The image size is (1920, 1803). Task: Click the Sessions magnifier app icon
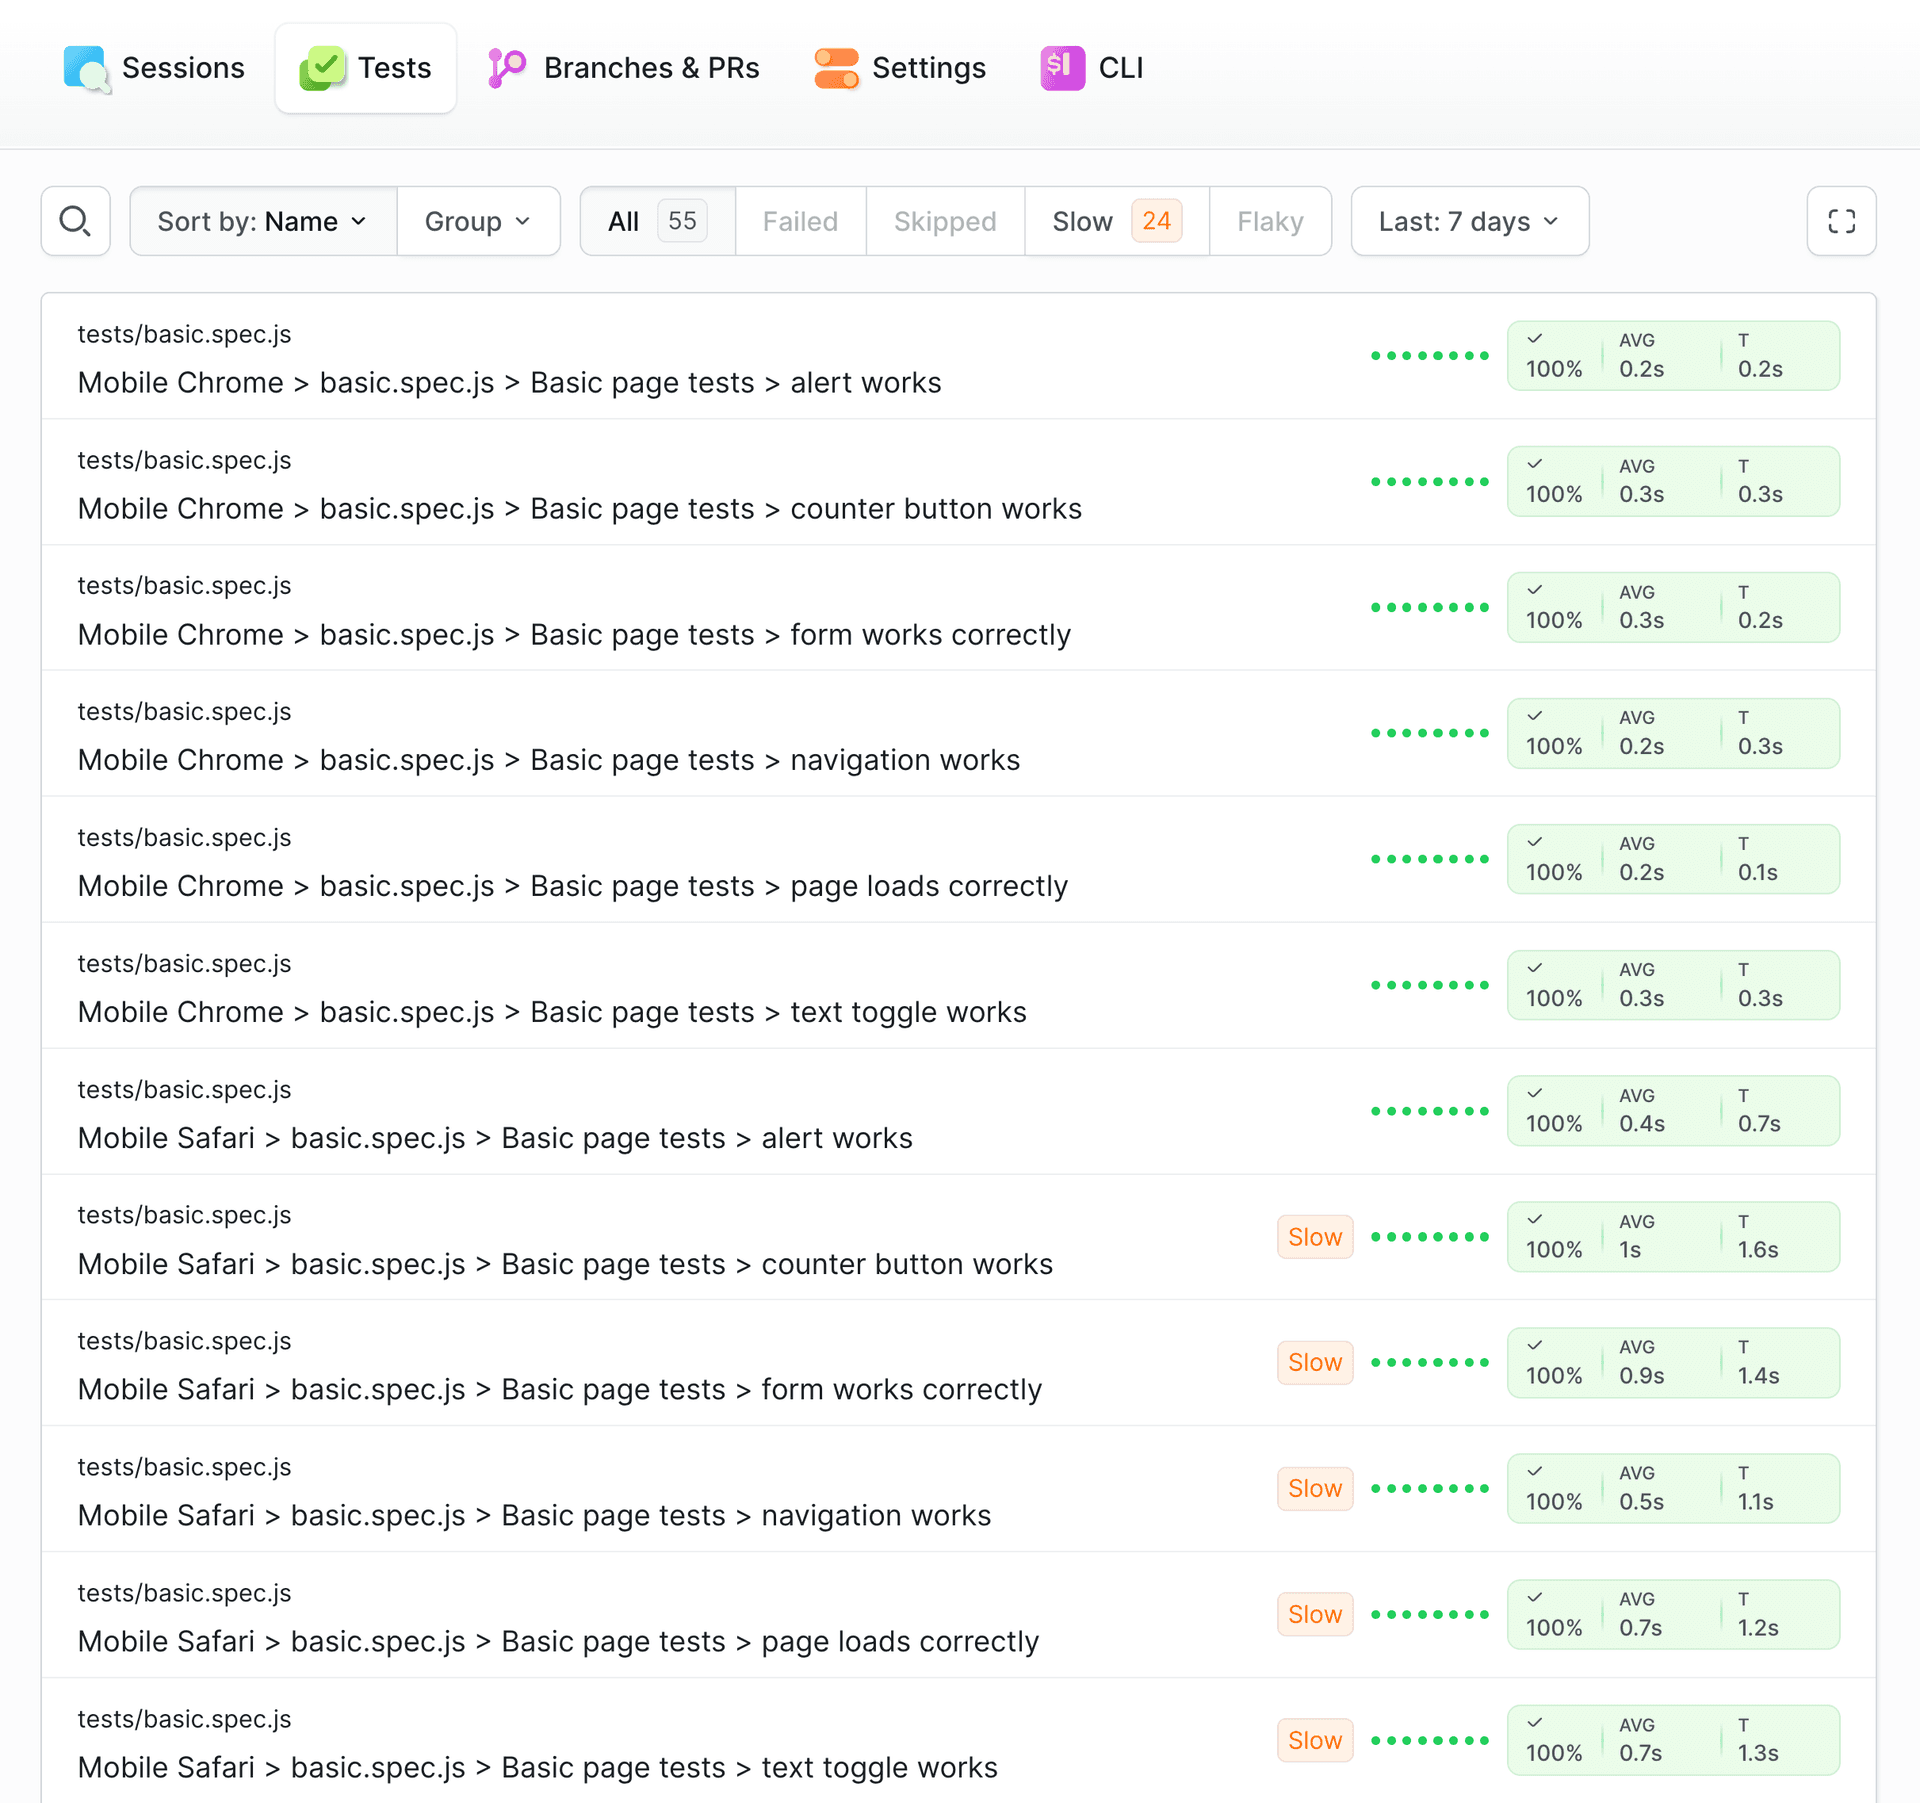[x=86, y=68]
